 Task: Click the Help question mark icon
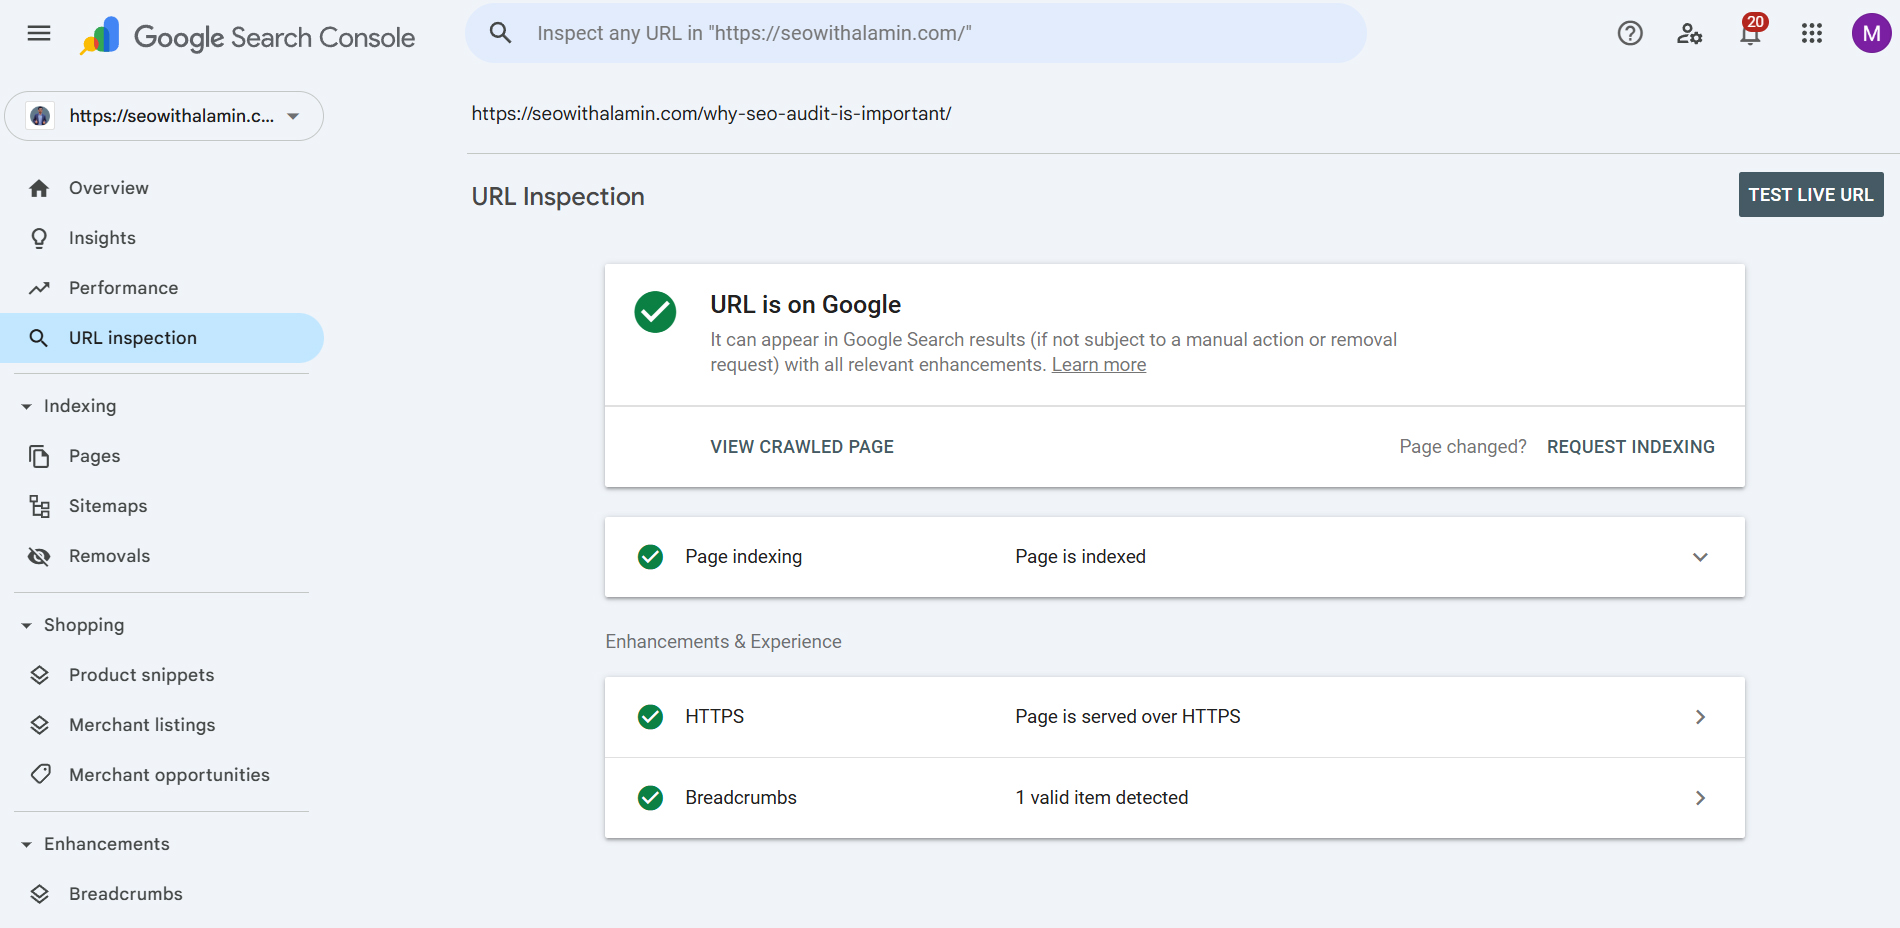[1630, 34]
